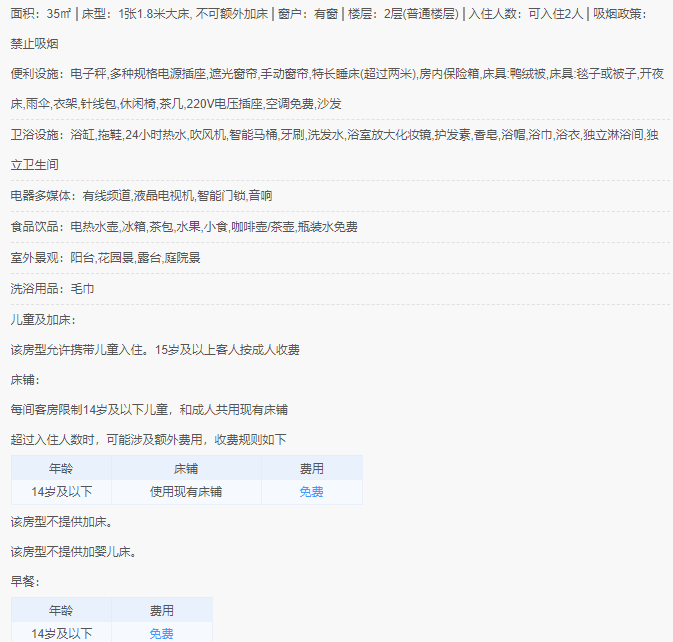Screen dimensions: 673x642
Task: Click the 床铺 column header
Action: [186, 468]
